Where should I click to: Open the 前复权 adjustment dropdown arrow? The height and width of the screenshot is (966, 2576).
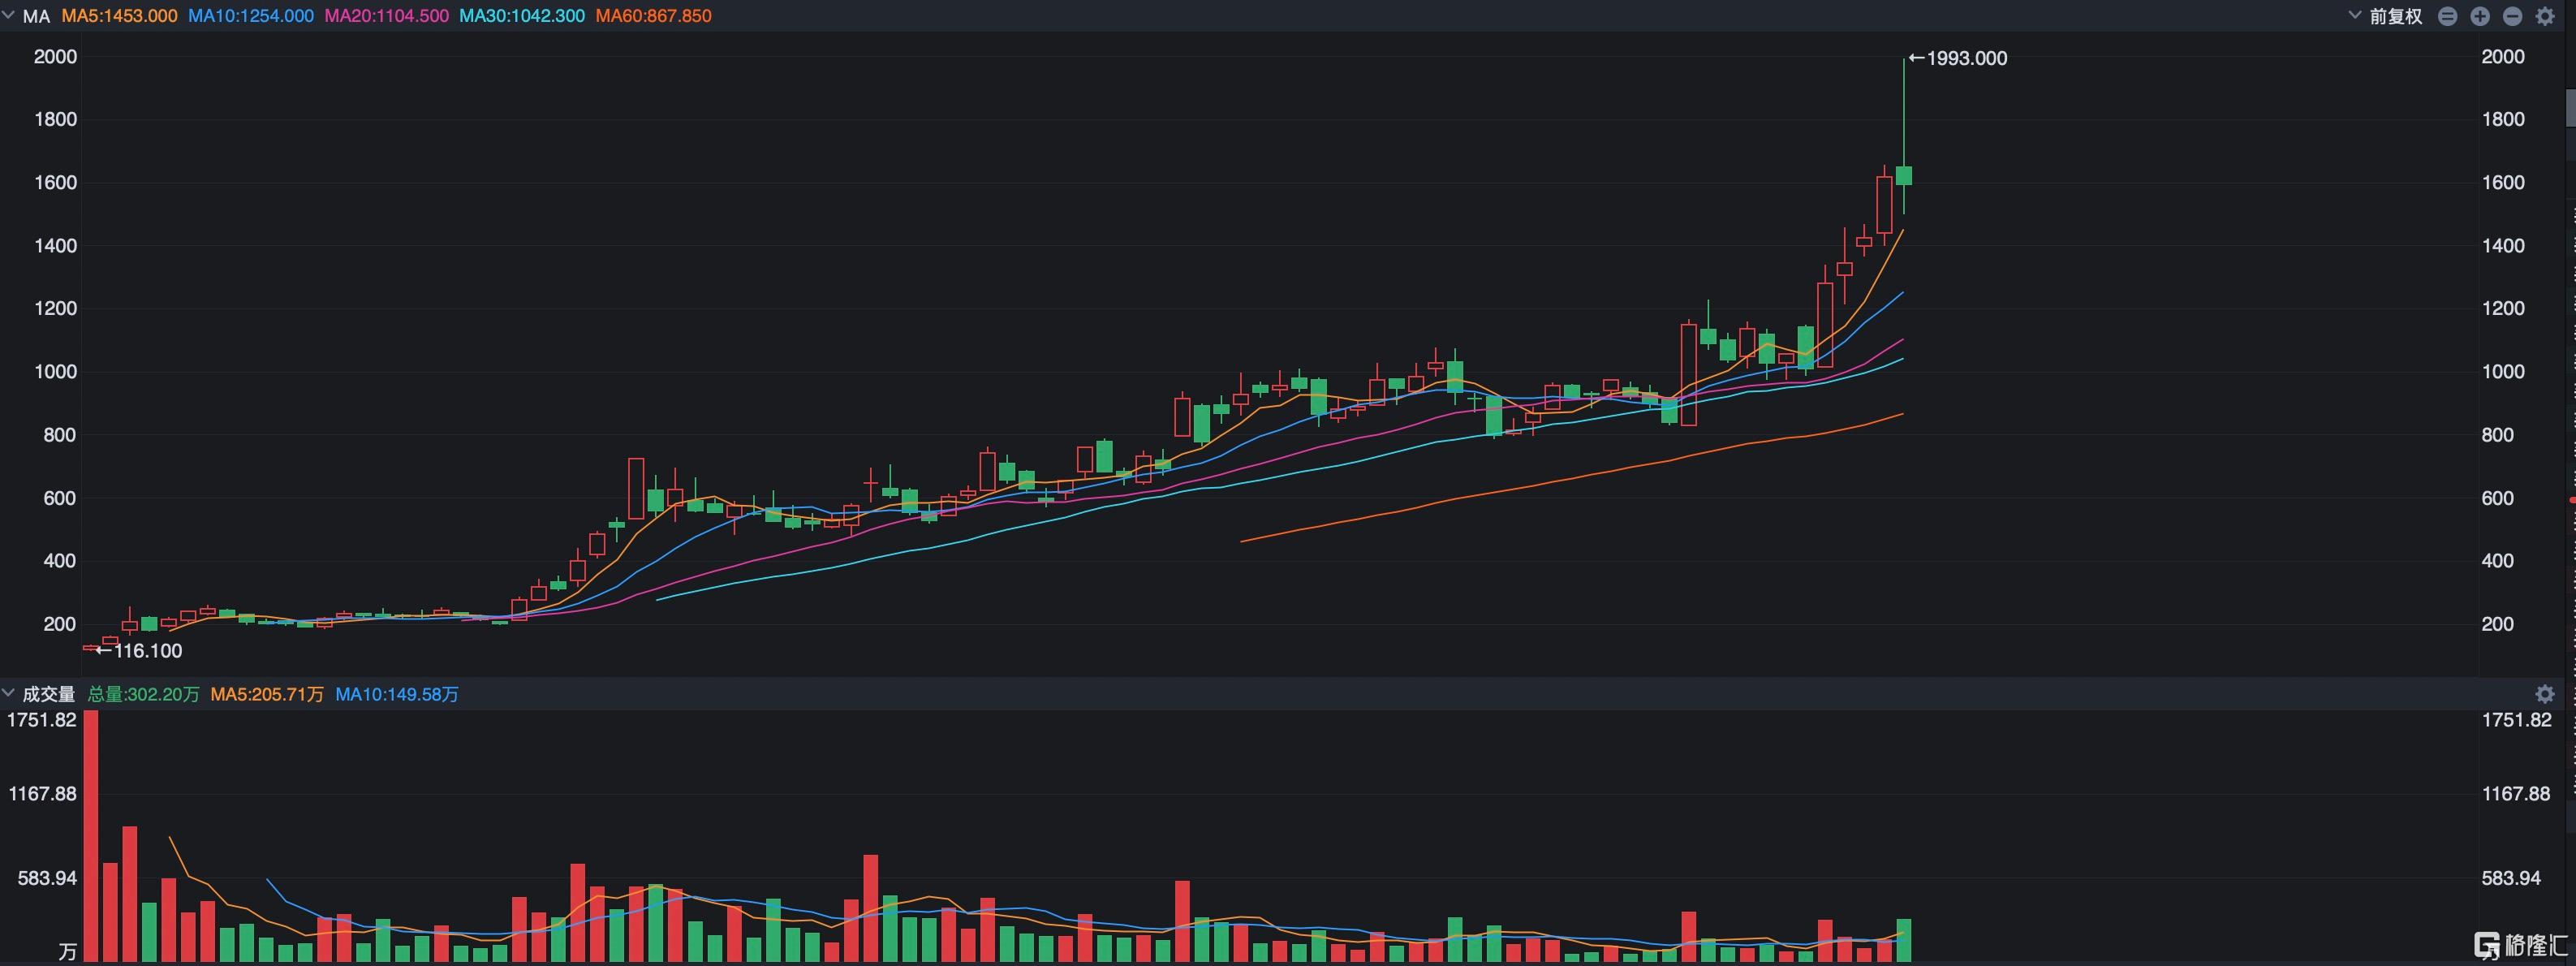tap(2354, 15)
